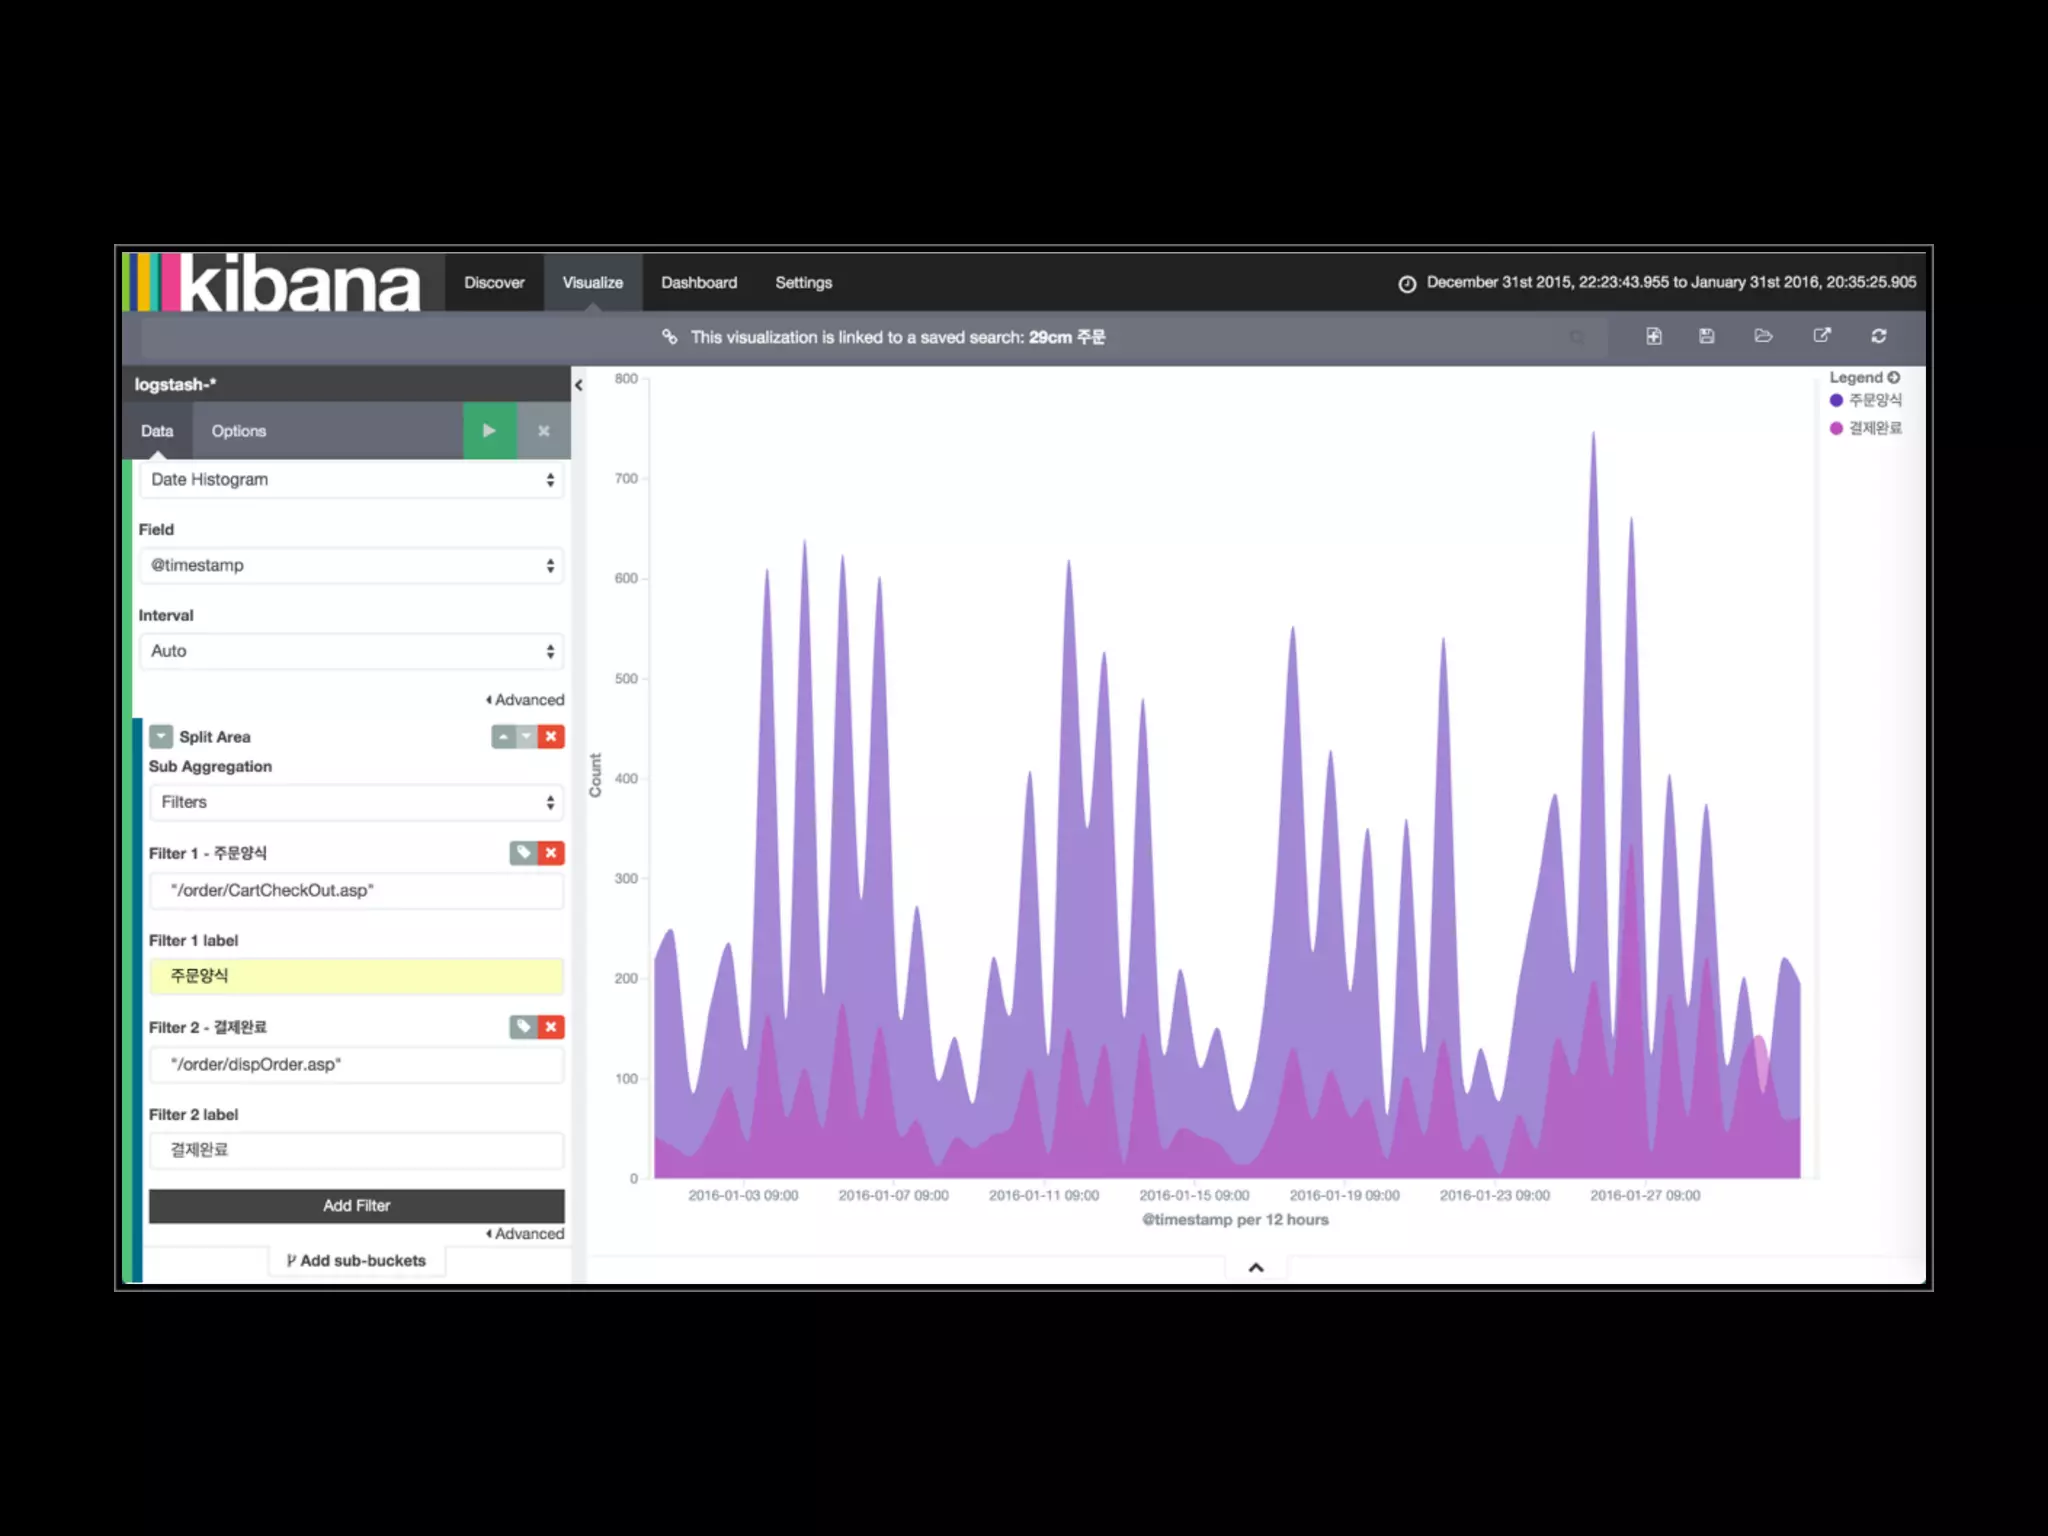Viewport: 2048px width, 1536px height.
Task: Click the purple 주문양식 legend color dot
Action: tap(1836, 401)
